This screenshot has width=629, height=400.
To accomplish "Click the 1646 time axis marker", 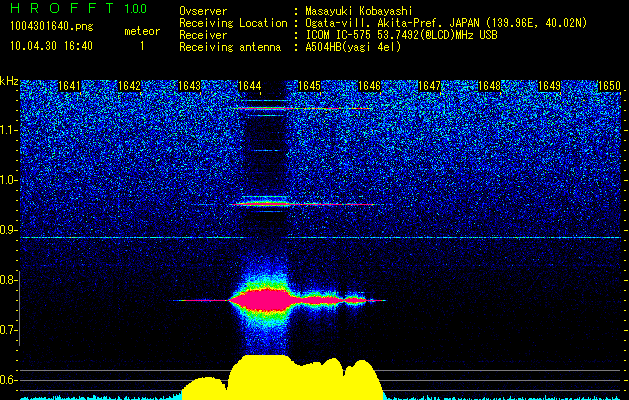I will [x=369, y=86].
